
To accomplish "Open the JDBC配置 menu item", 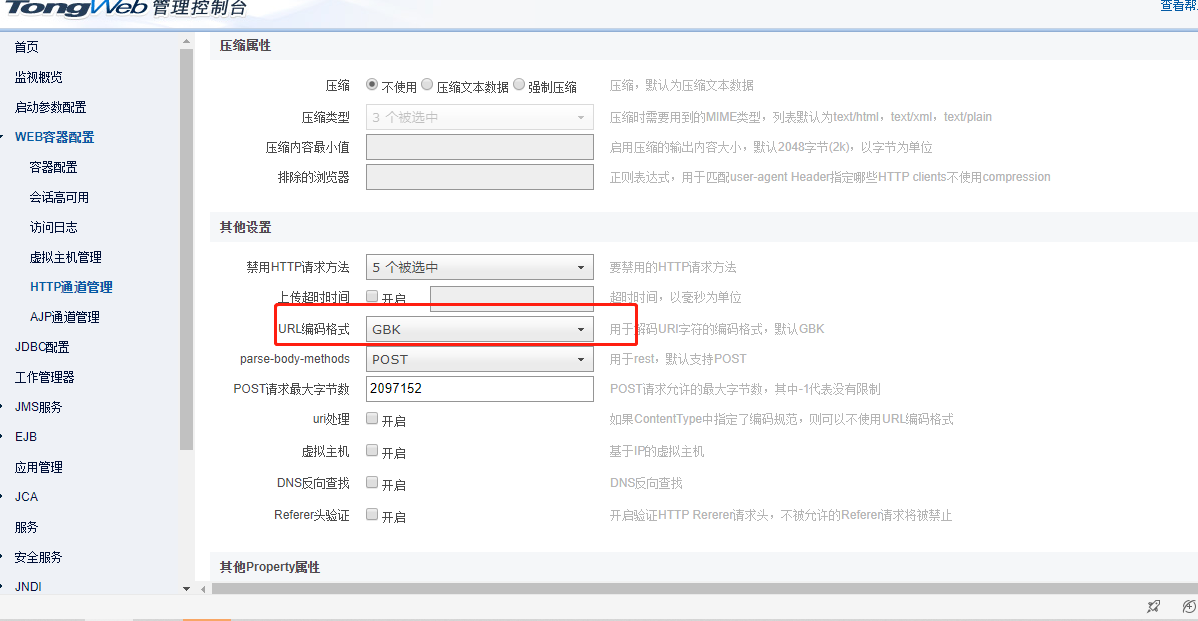I will (x=42, y=347).
